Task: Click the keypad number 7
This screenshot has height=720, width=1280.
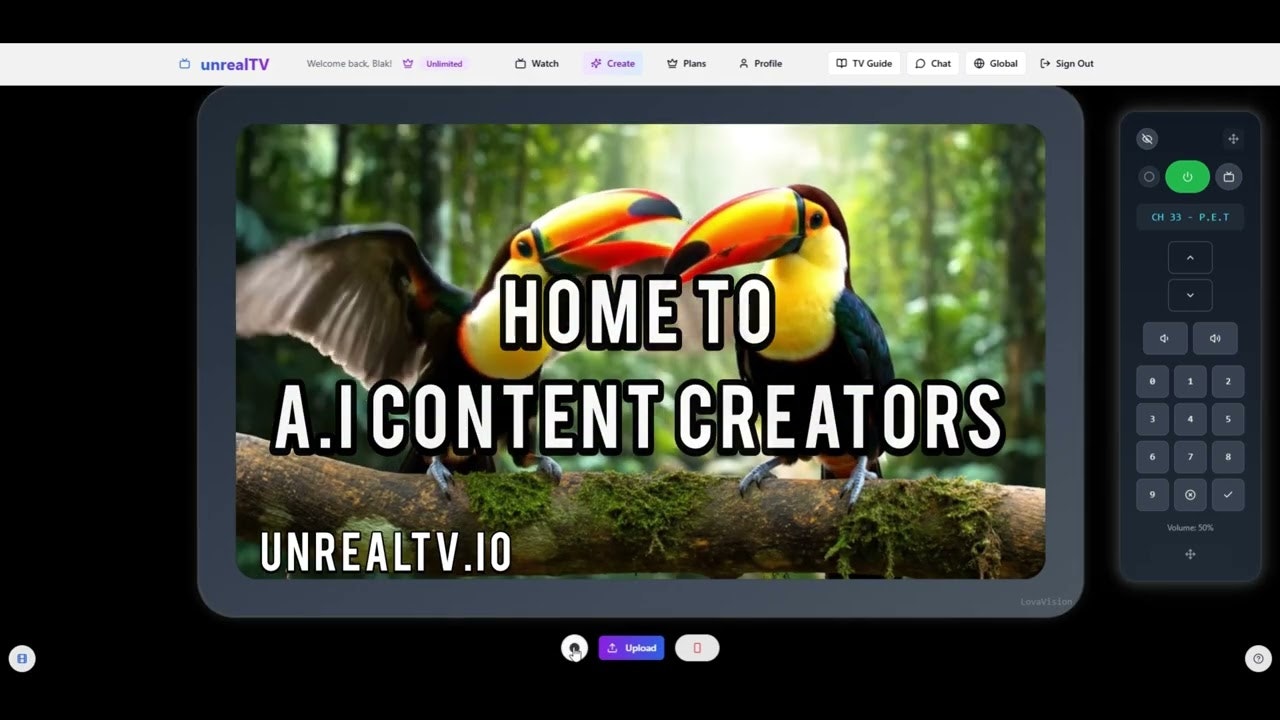Action: click(x=1190, y=457)
